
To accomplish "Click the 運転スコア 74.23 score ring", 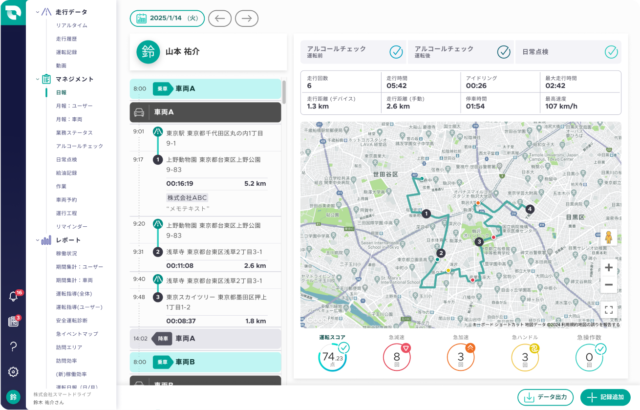I will (x=332, y=357).
